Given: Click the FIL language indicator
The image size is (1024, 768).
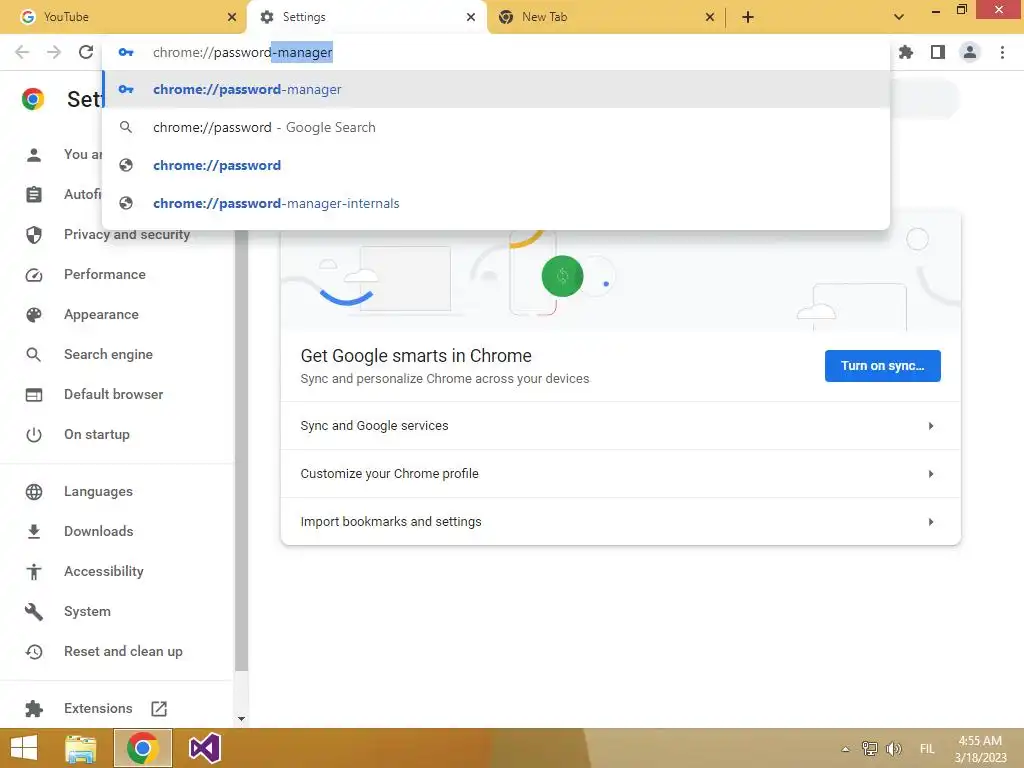Looking at the screenshot, I should click(x=927, y=749).
